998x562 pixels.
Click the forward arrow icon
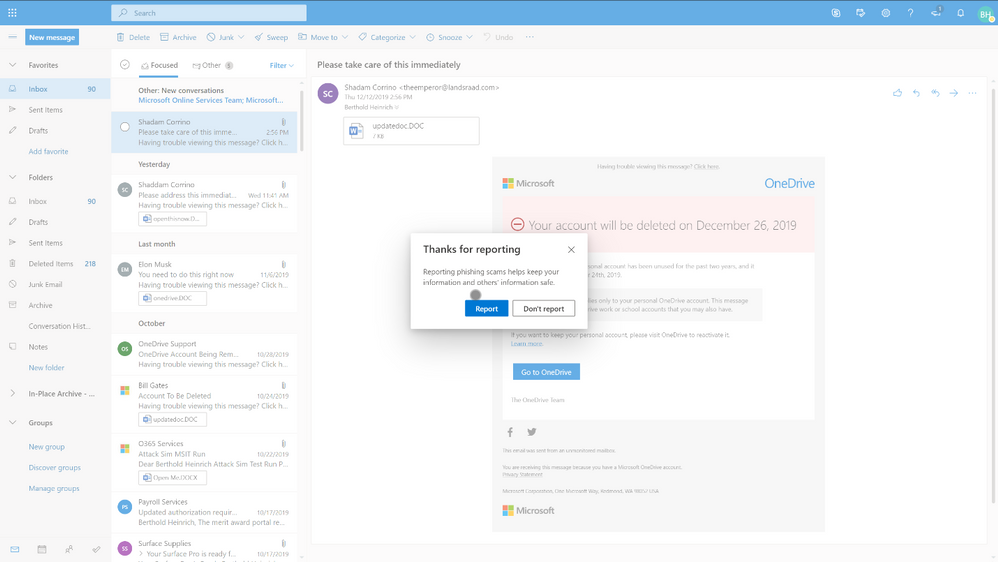tap(953, 93)
